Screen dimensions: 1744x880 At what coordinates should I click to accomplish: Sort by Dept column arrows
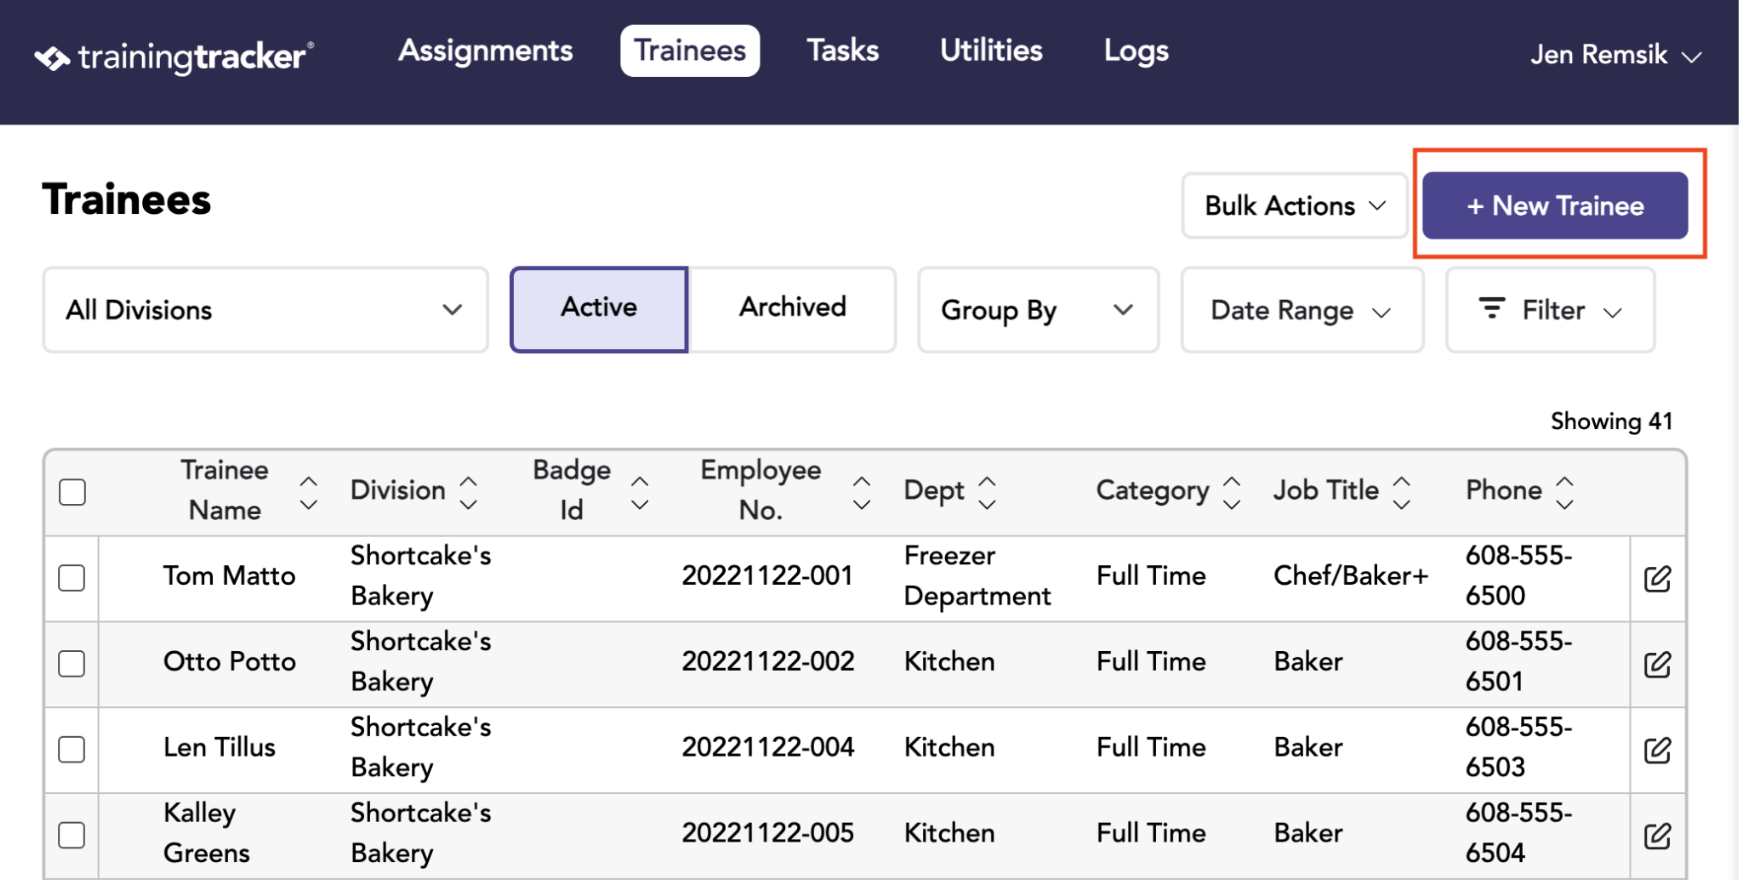coord(987,493)
